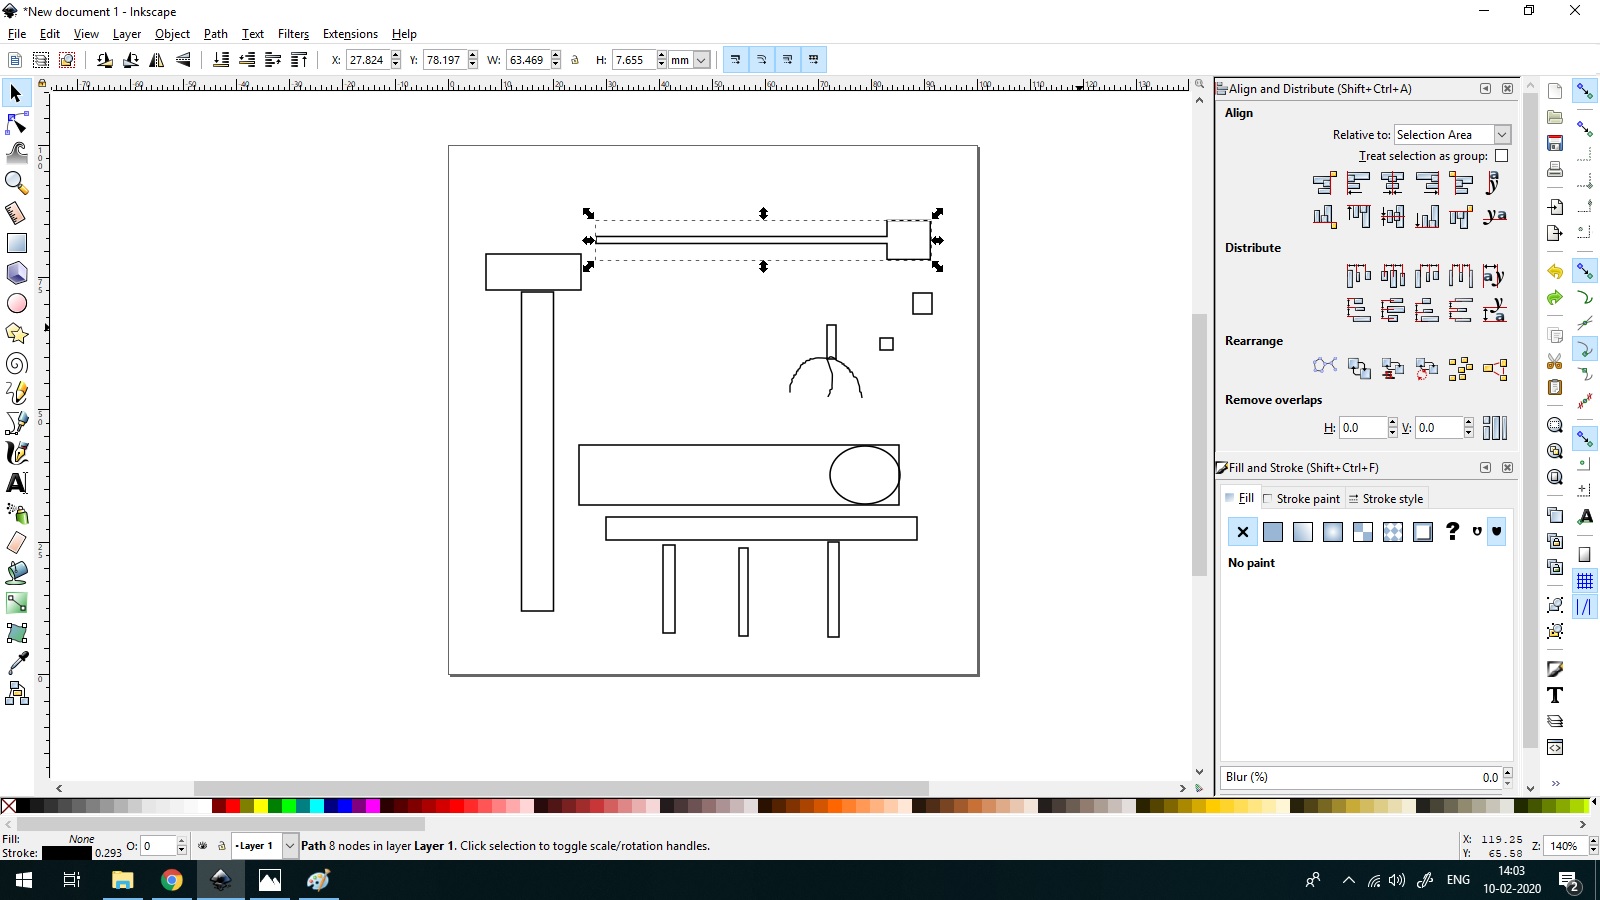Select the Text tool in toolbox
The height and width of the screenshot is (900, 1600).
16,483
